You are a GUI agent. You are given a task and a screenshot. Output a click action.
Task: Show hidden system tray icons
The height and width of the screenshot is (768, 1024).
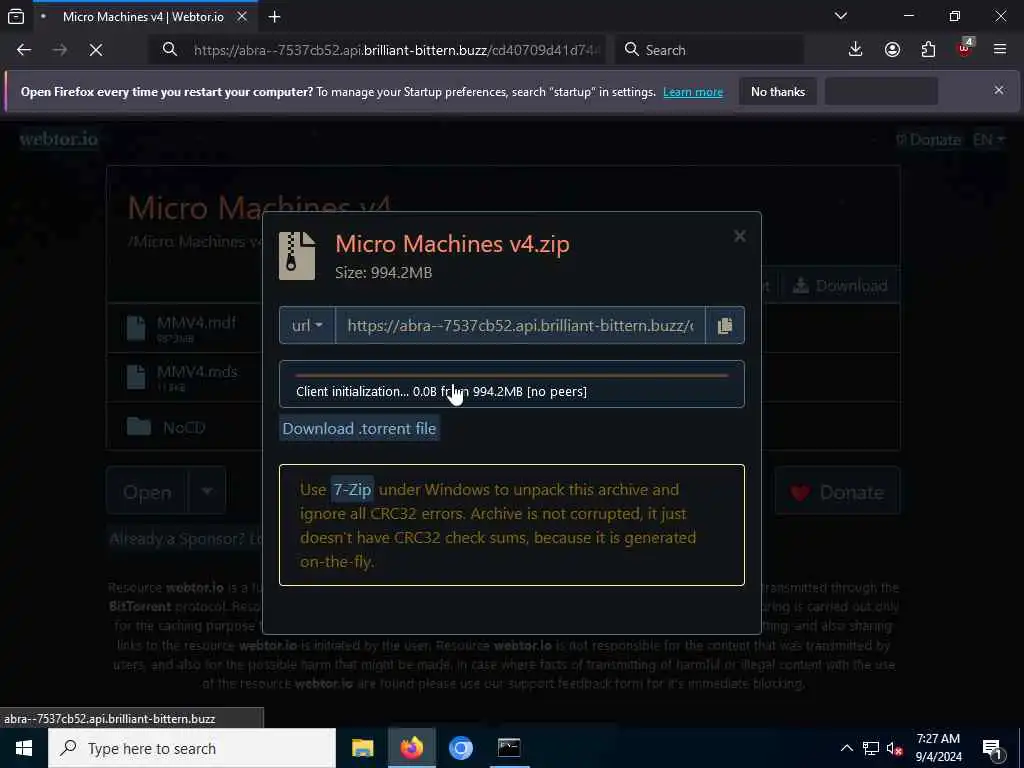(x=846, y=748)
